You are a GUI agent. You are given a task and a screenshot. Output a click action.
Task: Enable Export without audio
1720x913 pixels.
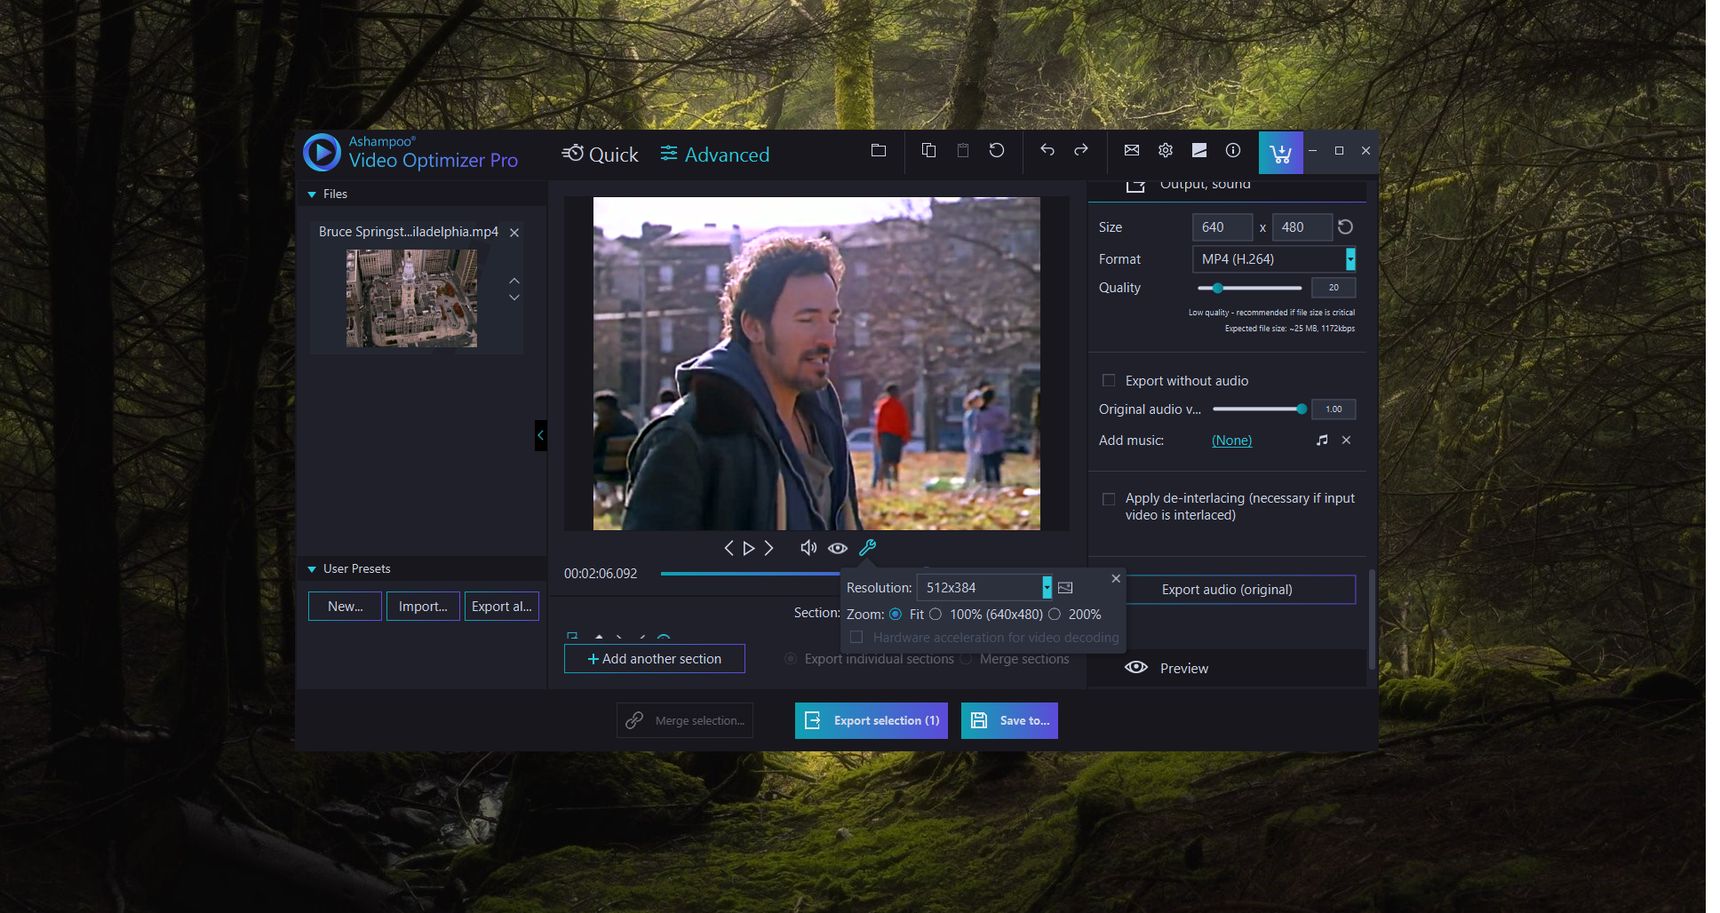(1108, 380)
